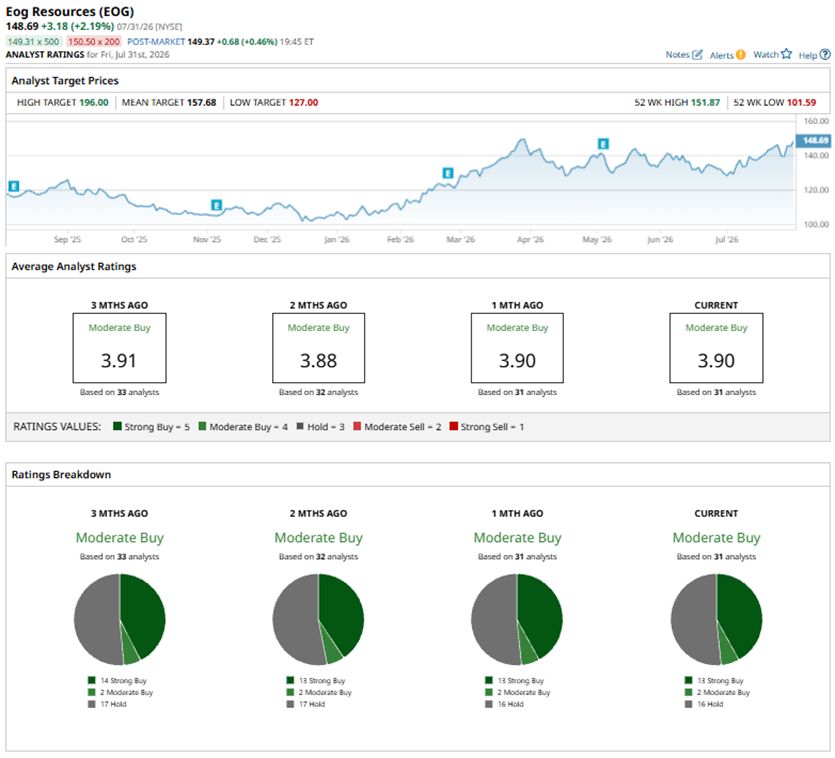Click the MEAN TARGET 157.68 value
The width and height of the screenshot is (835, 758).
pyautogui.click(x=201, y=102)
